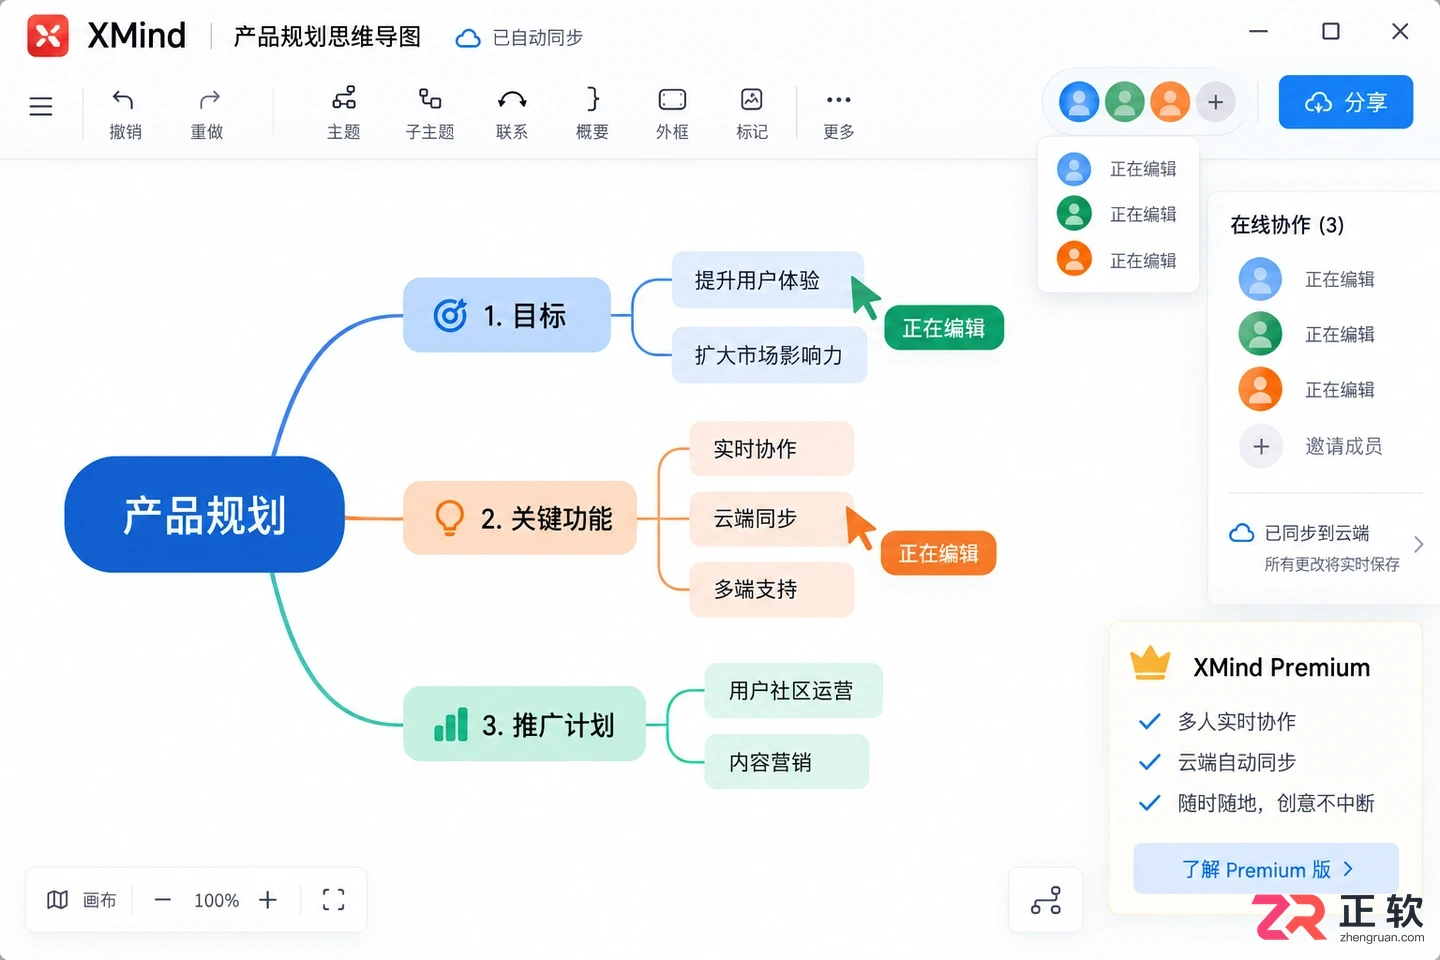Select the 3. 推广计划 branch topic
Image resolution: width=1440 pixels, height=960 pixels.
tap(524, 724)
